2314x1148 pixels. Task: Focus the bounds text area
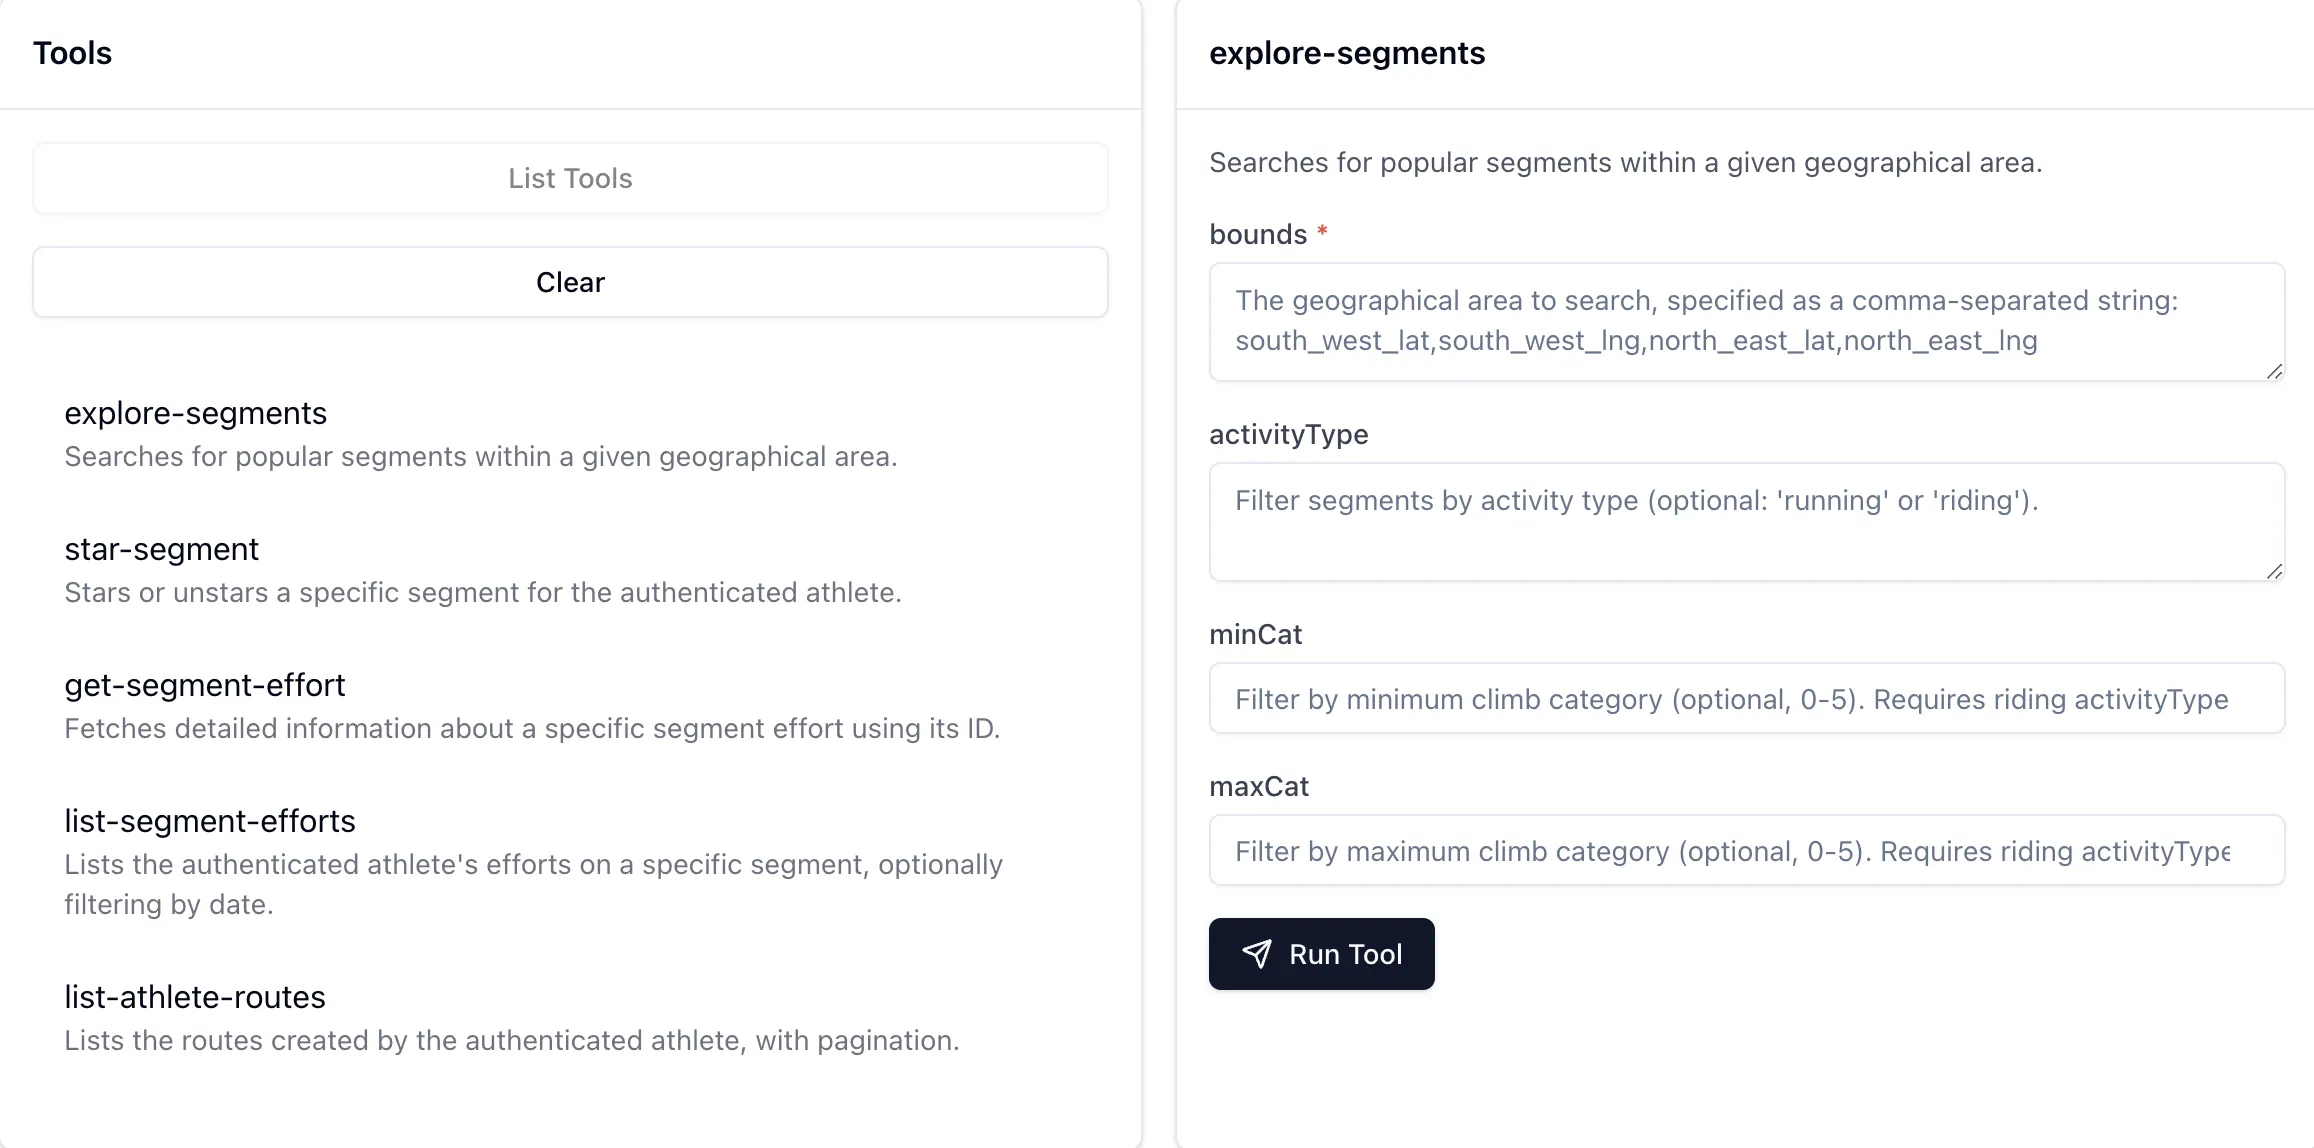(1746, 322)
